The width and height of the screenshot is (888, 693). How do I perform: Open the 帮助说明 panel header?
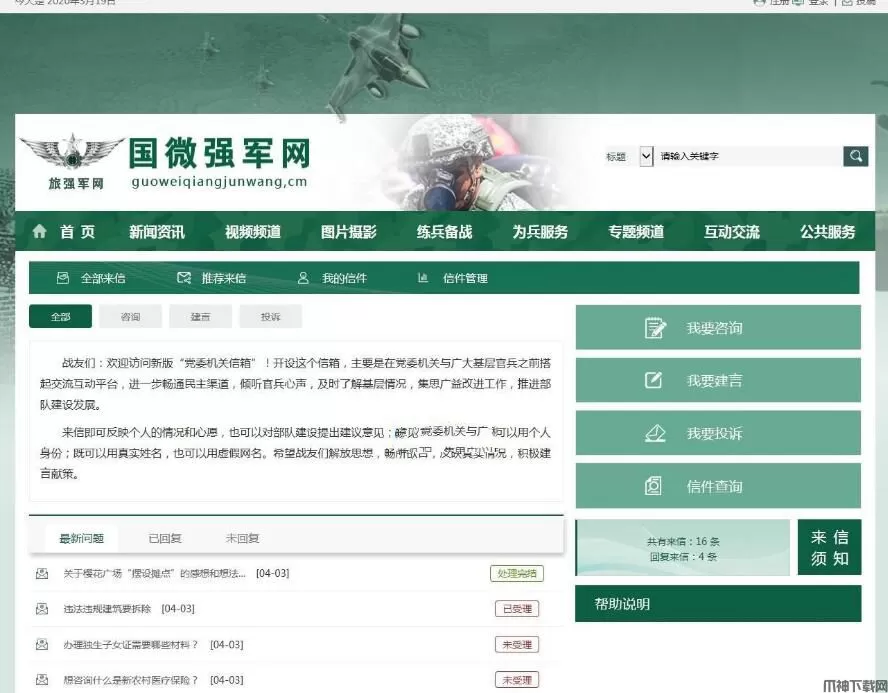(x=718, y=604)
